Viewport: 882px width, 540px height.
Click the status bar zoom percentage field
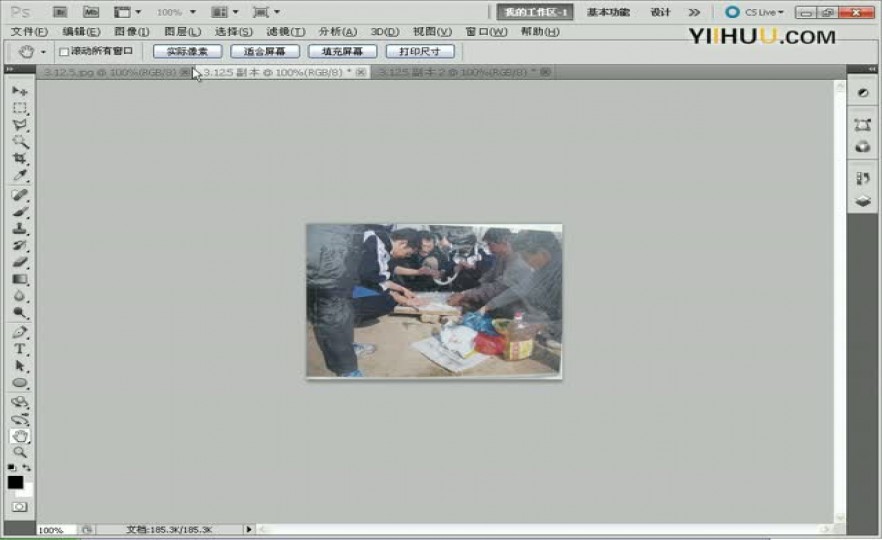pyautogui.click(x=55, y=530)
